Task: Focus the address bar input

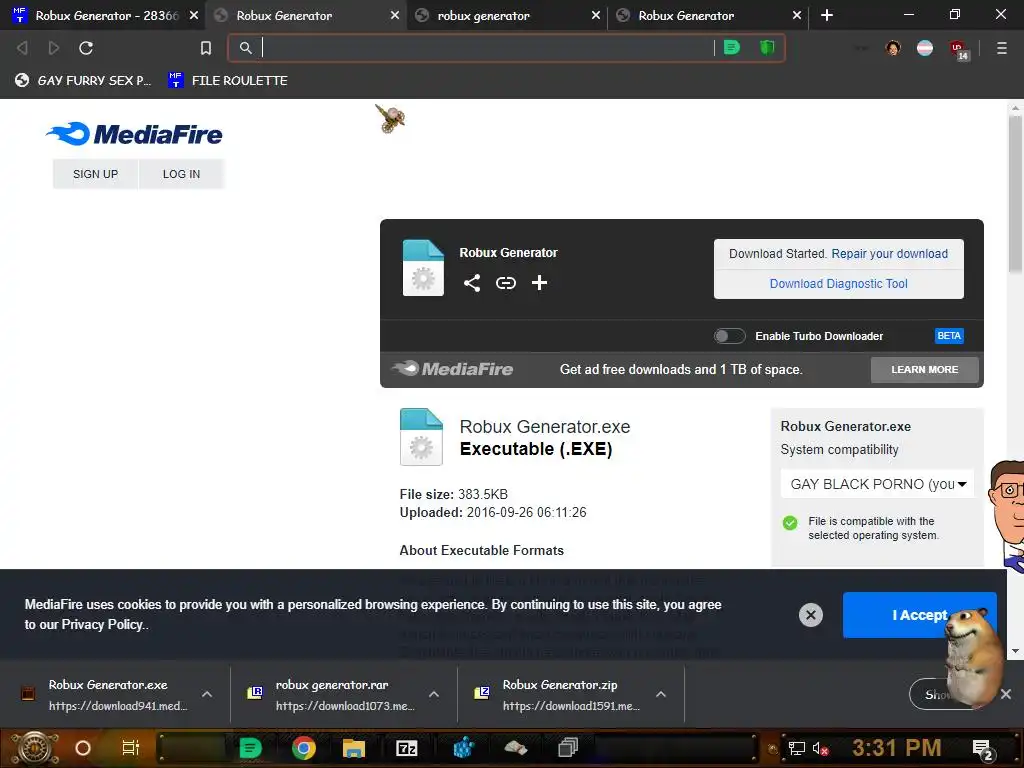Action: (x=487, y=48)
